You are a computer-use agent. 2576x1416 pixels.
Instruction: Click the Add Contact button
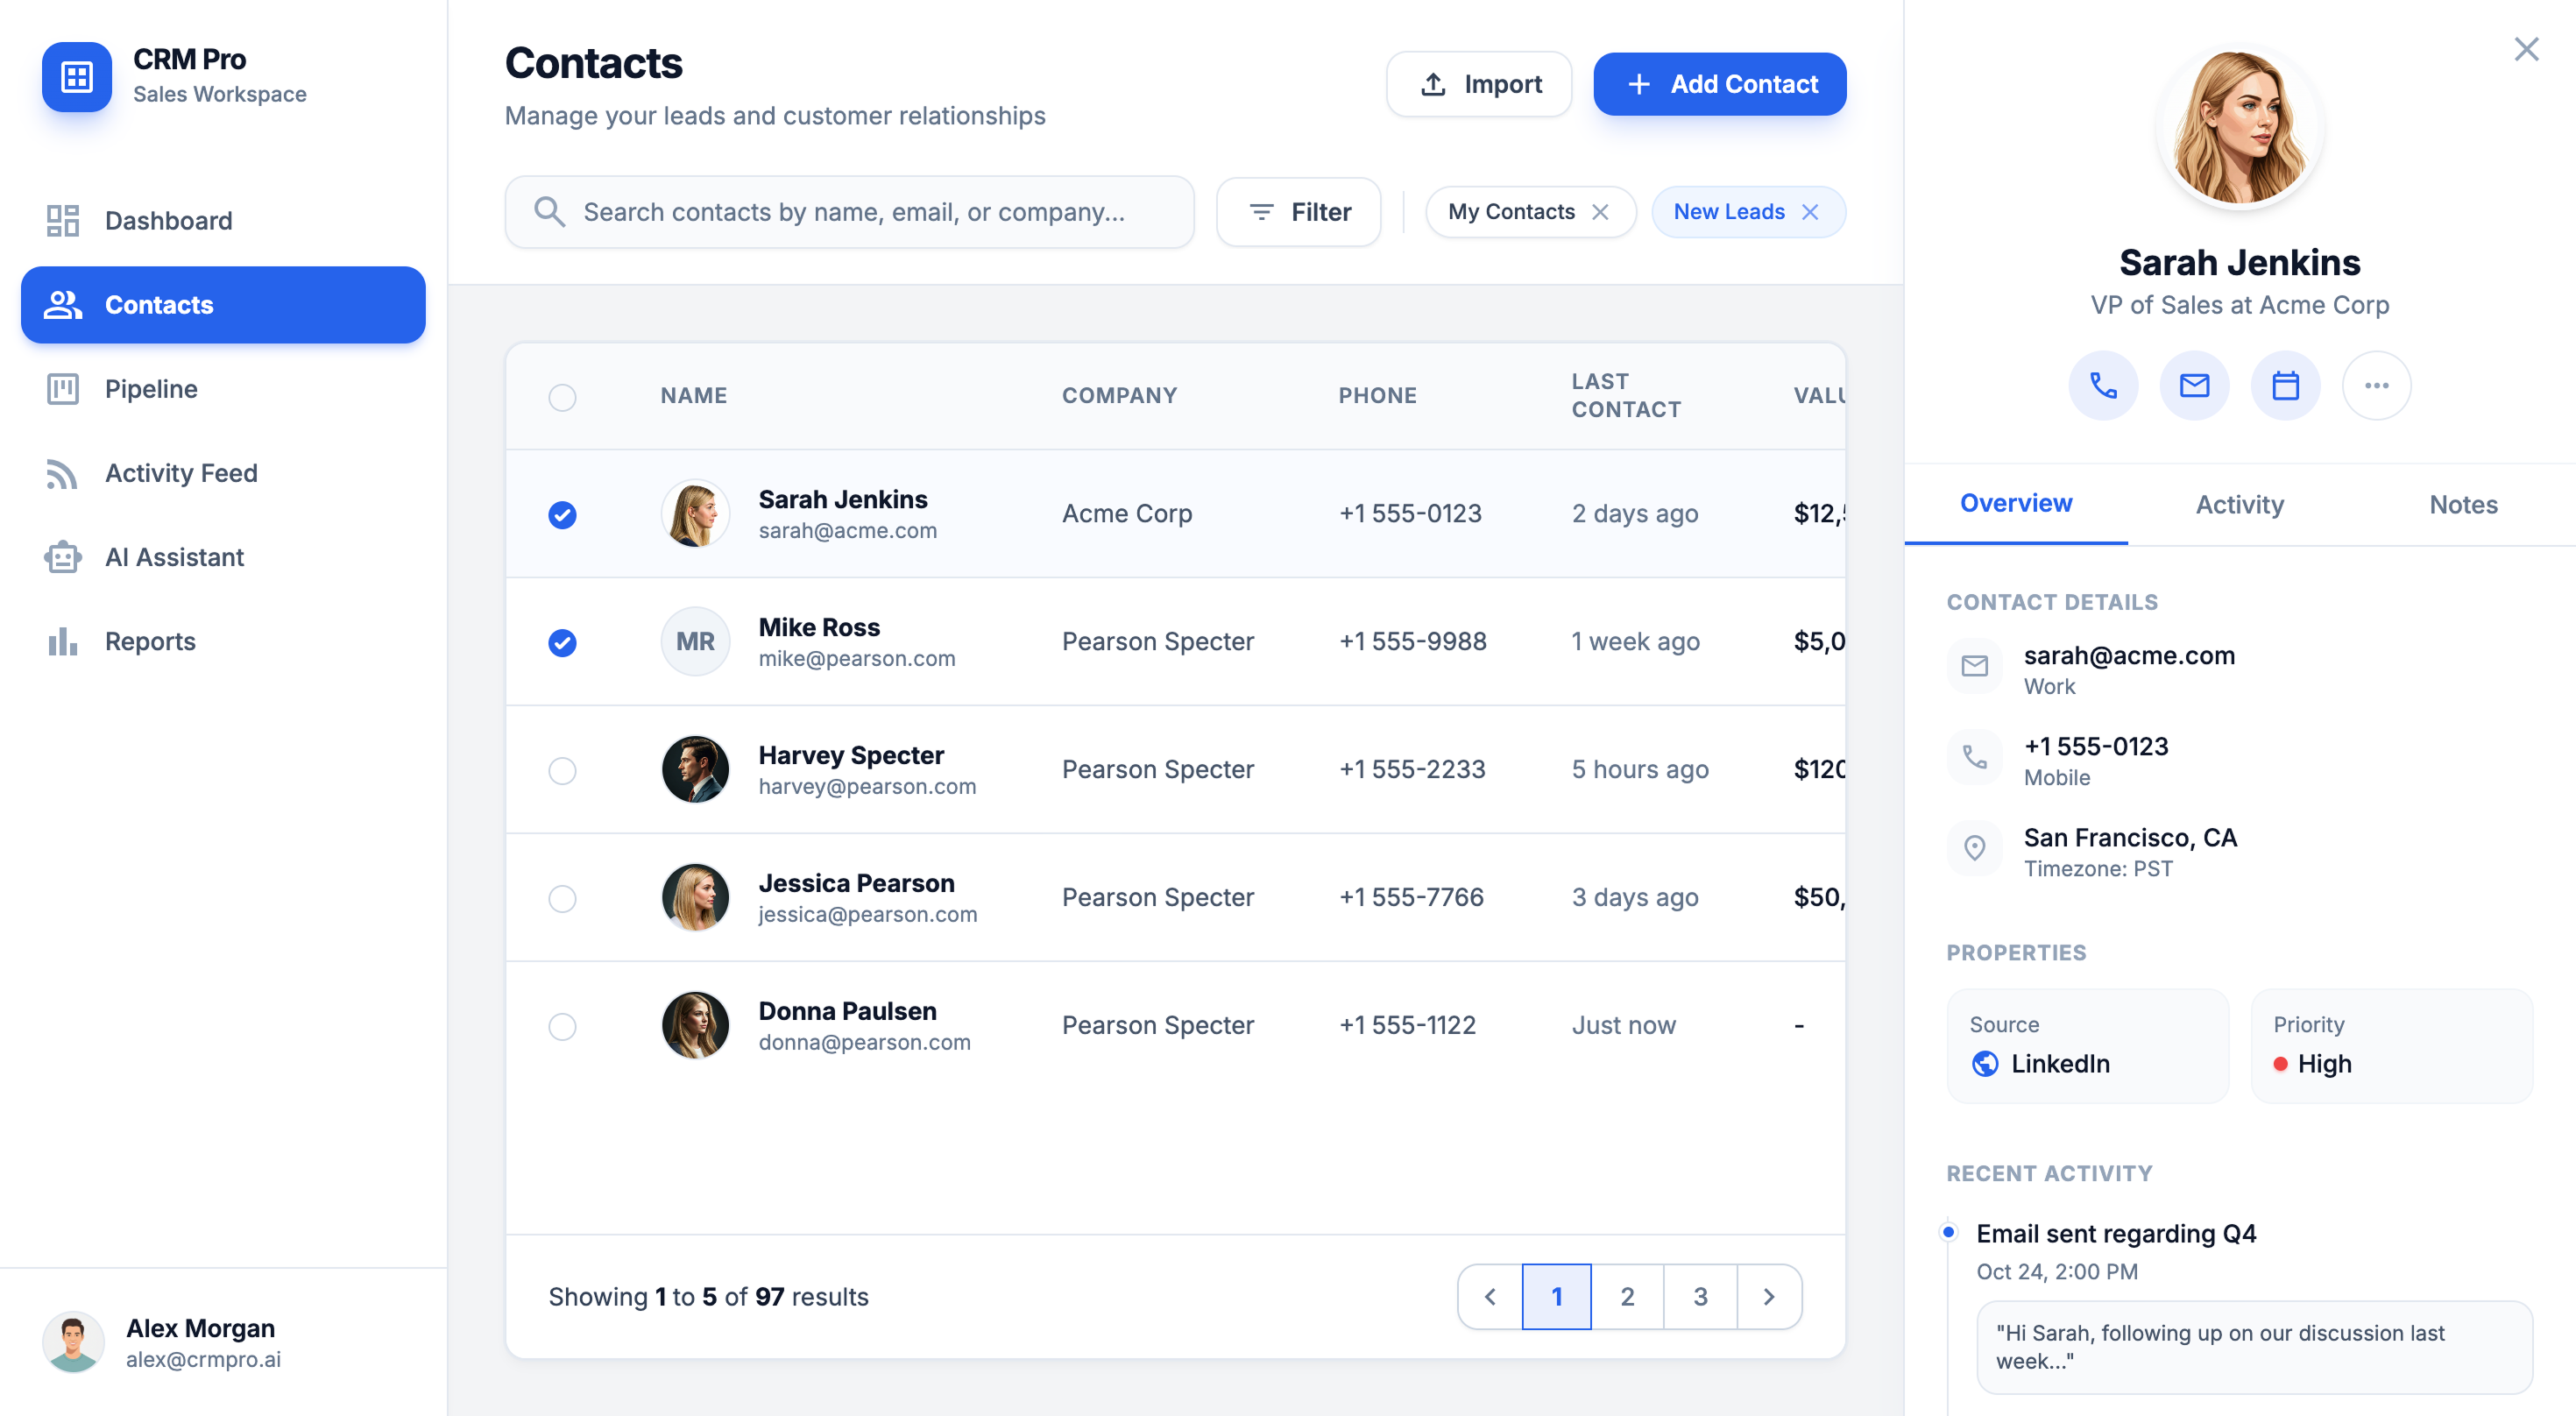click(x=1719, y=84)
